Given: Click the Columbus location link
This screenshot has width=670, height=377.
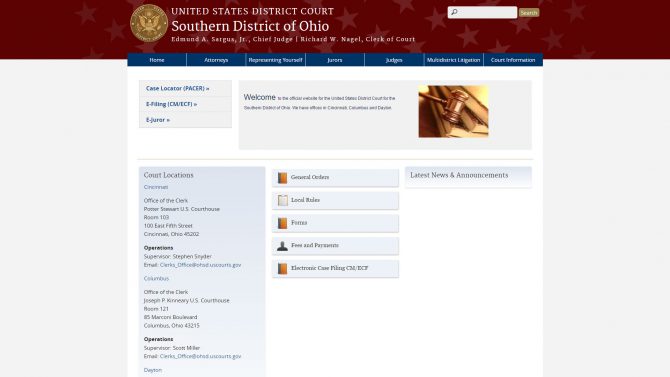Looking at the screenshot, I should click(x=156, y=279).
